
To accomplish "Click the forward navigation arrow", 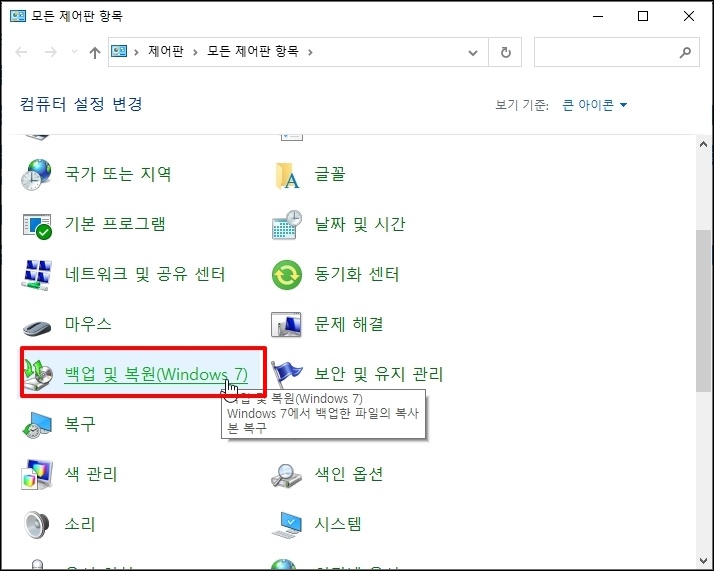I will (51, 52).
